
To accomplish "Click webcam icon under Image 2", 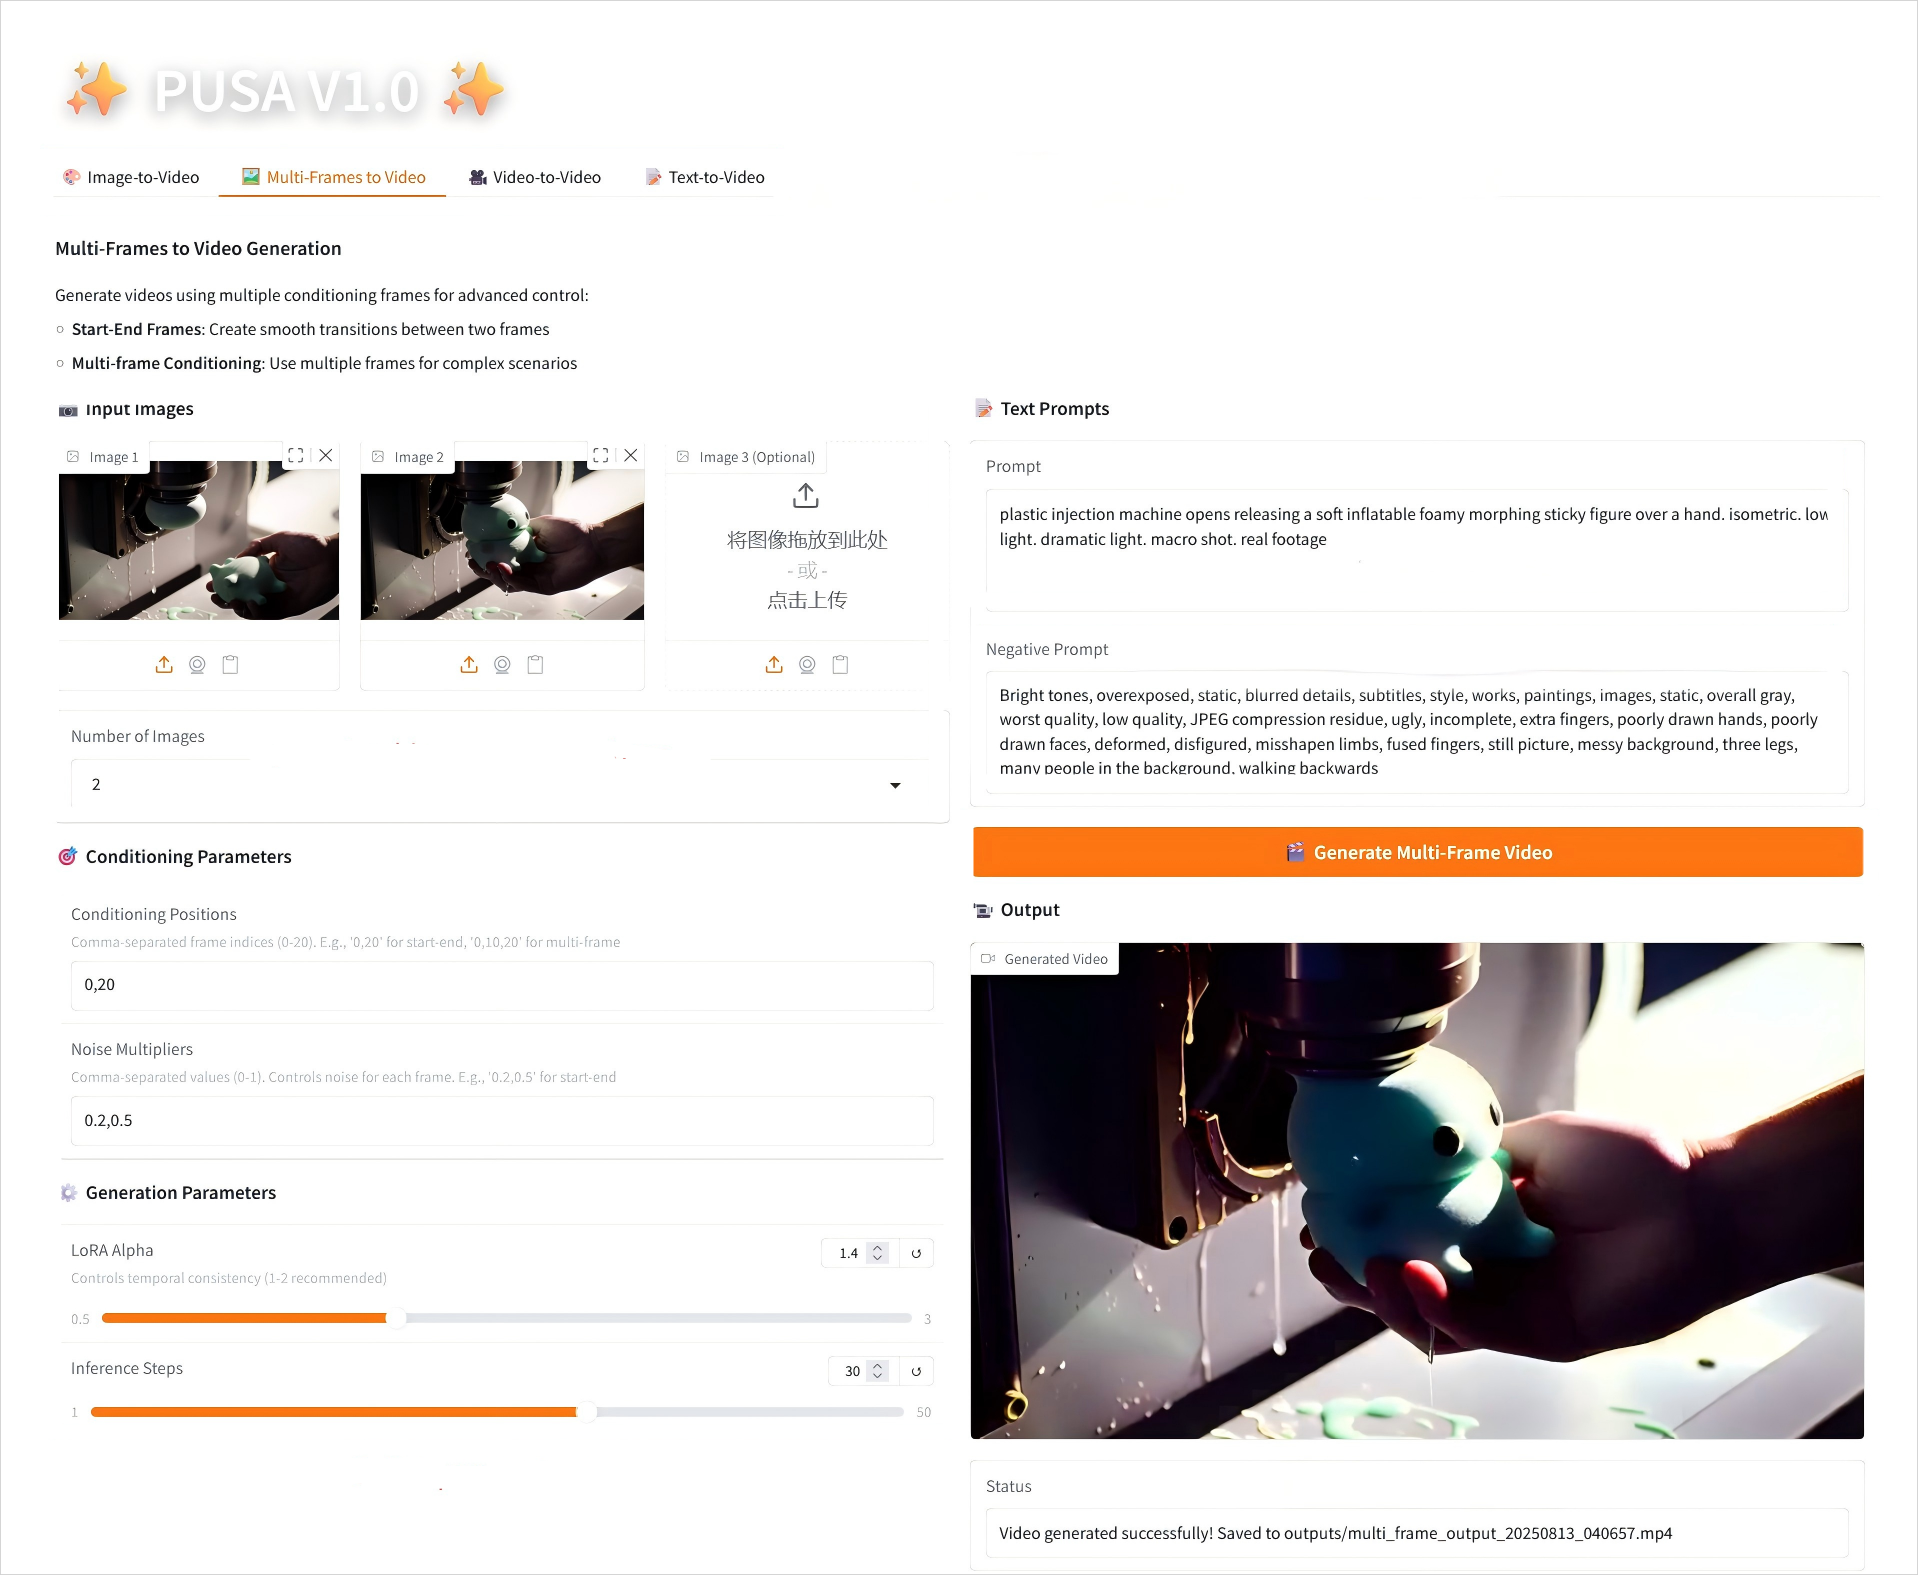I will [502, 664].
